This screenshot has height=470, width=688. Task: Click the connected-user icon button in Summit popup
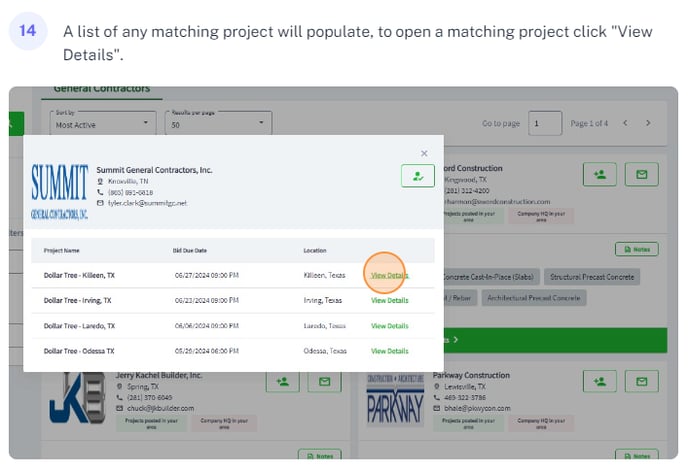coord(418,176)
